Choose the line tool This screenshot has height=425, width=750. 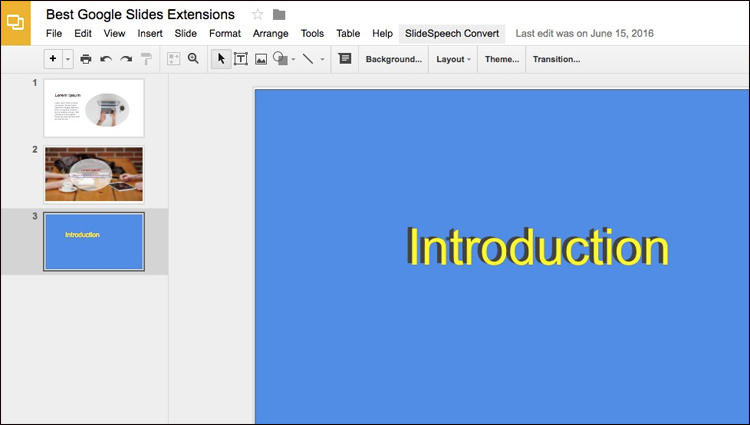pyautogui.click(x=308, y=59)
